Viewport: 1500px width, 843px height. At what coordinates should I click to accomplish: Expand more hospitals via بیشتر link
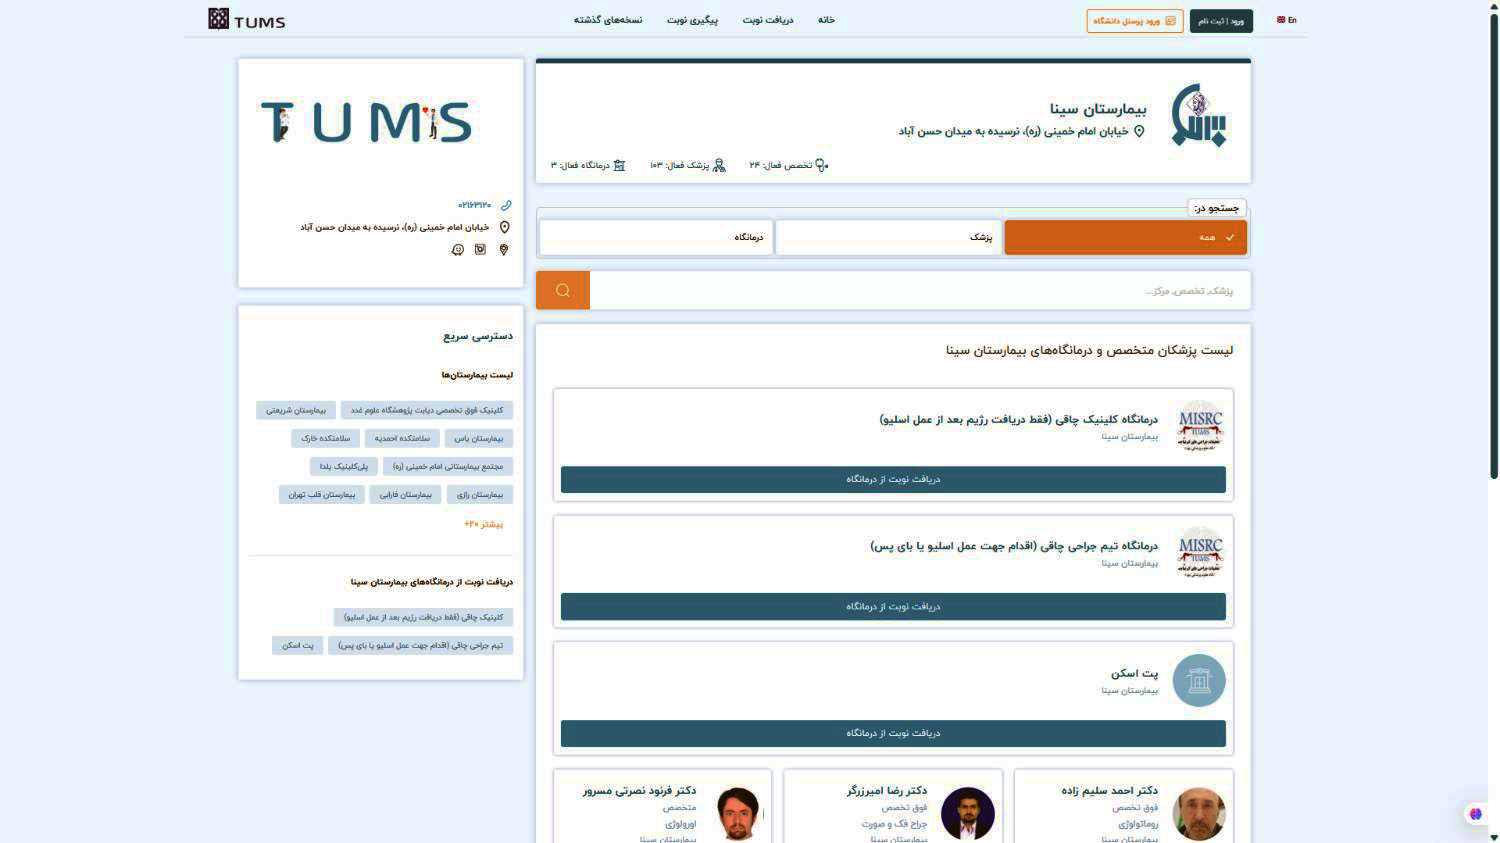tap(484, 524)
